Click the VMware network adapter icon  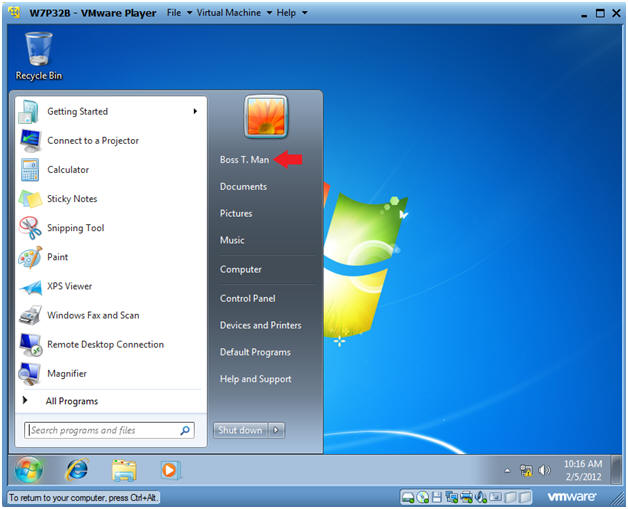click(451, 497)
